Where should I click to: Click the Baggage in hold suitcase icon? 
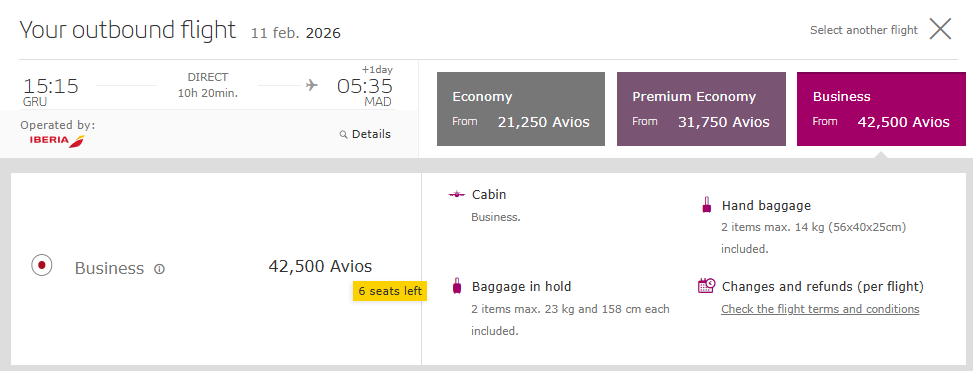457,286
